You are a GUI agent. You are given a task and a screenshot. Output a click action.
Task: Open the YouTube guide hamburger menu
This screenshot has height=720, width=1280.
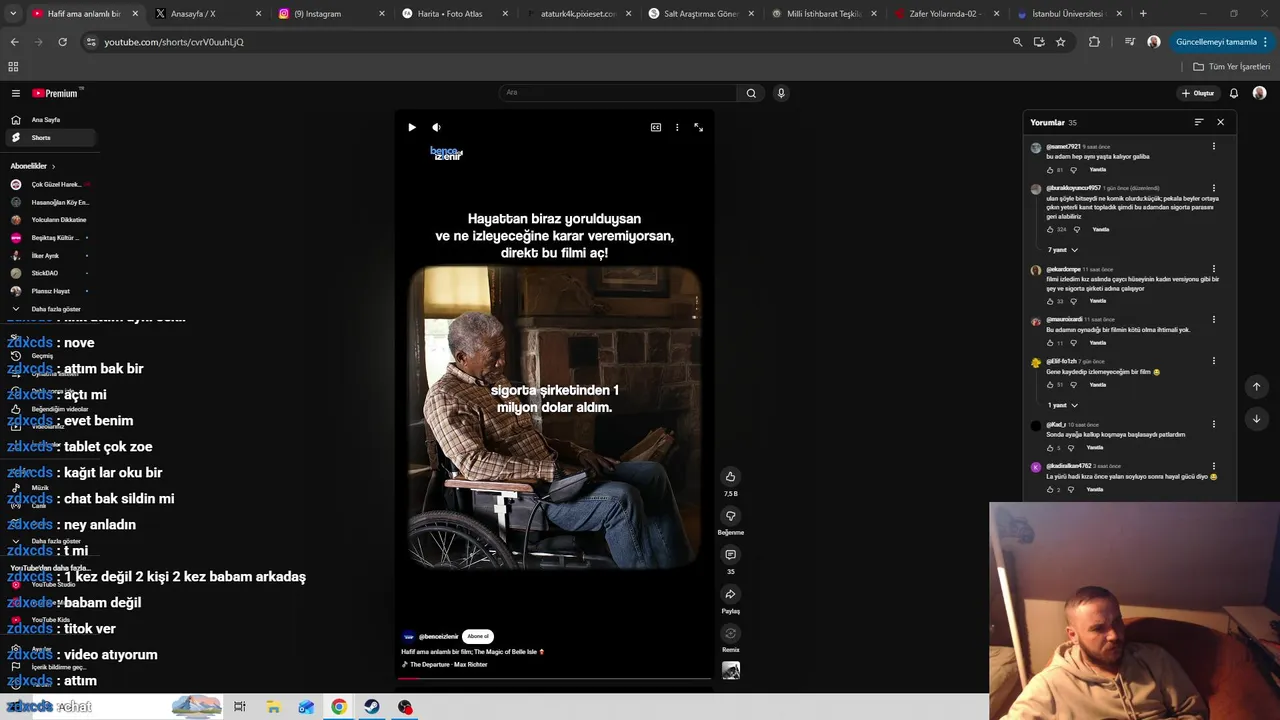[16, 93]
